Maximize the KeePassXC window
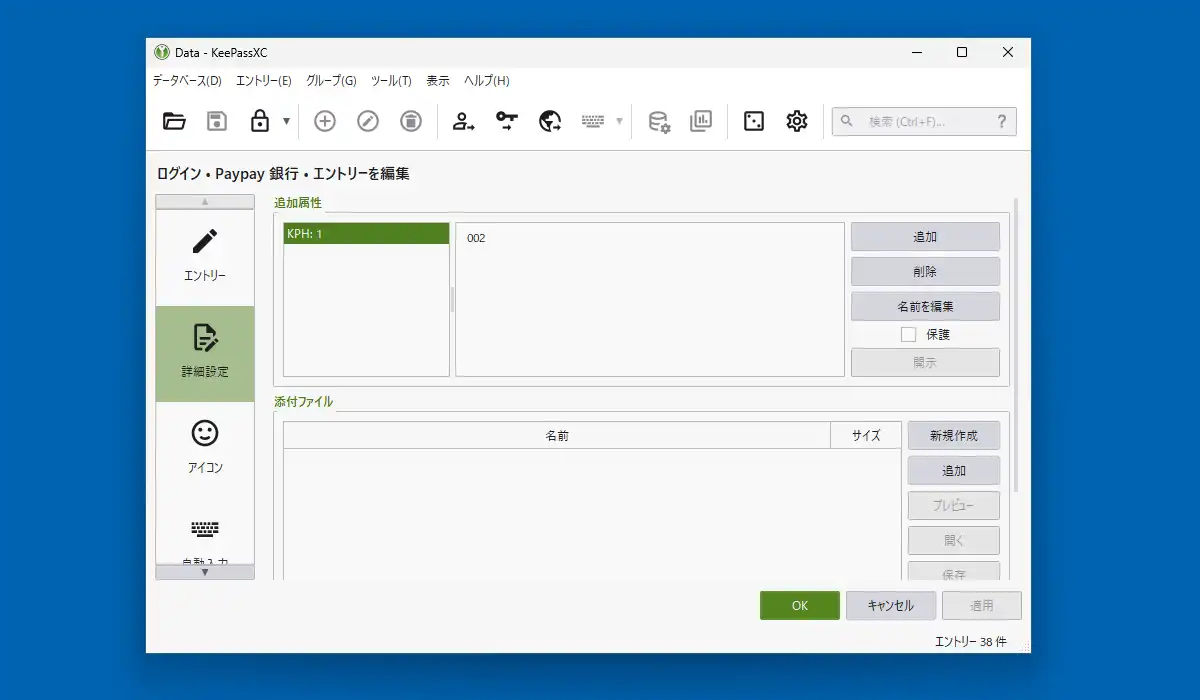The image size is (1200, 700). pyautogui.click(x=962, y=52)
